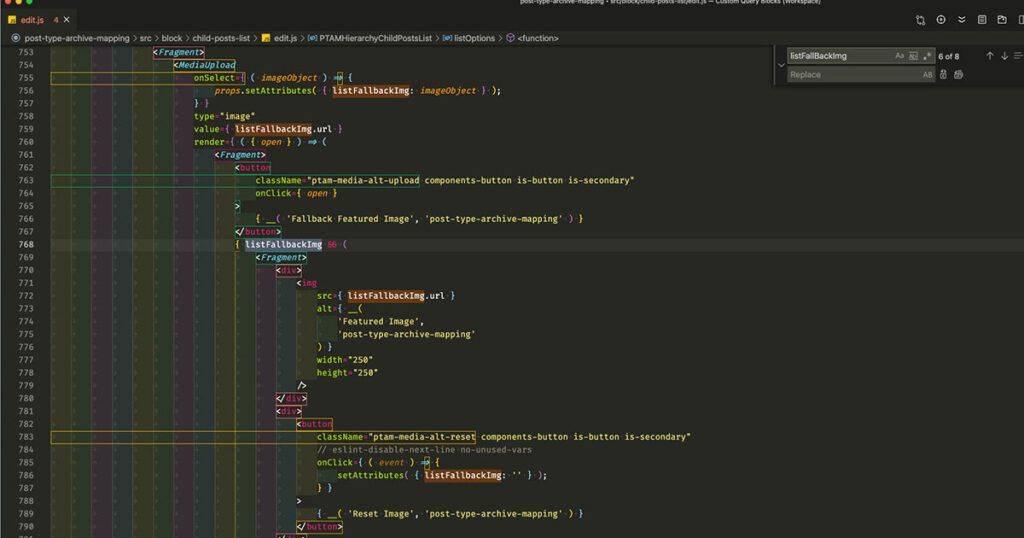Click the <img tag on line 771

pos(307,283)
